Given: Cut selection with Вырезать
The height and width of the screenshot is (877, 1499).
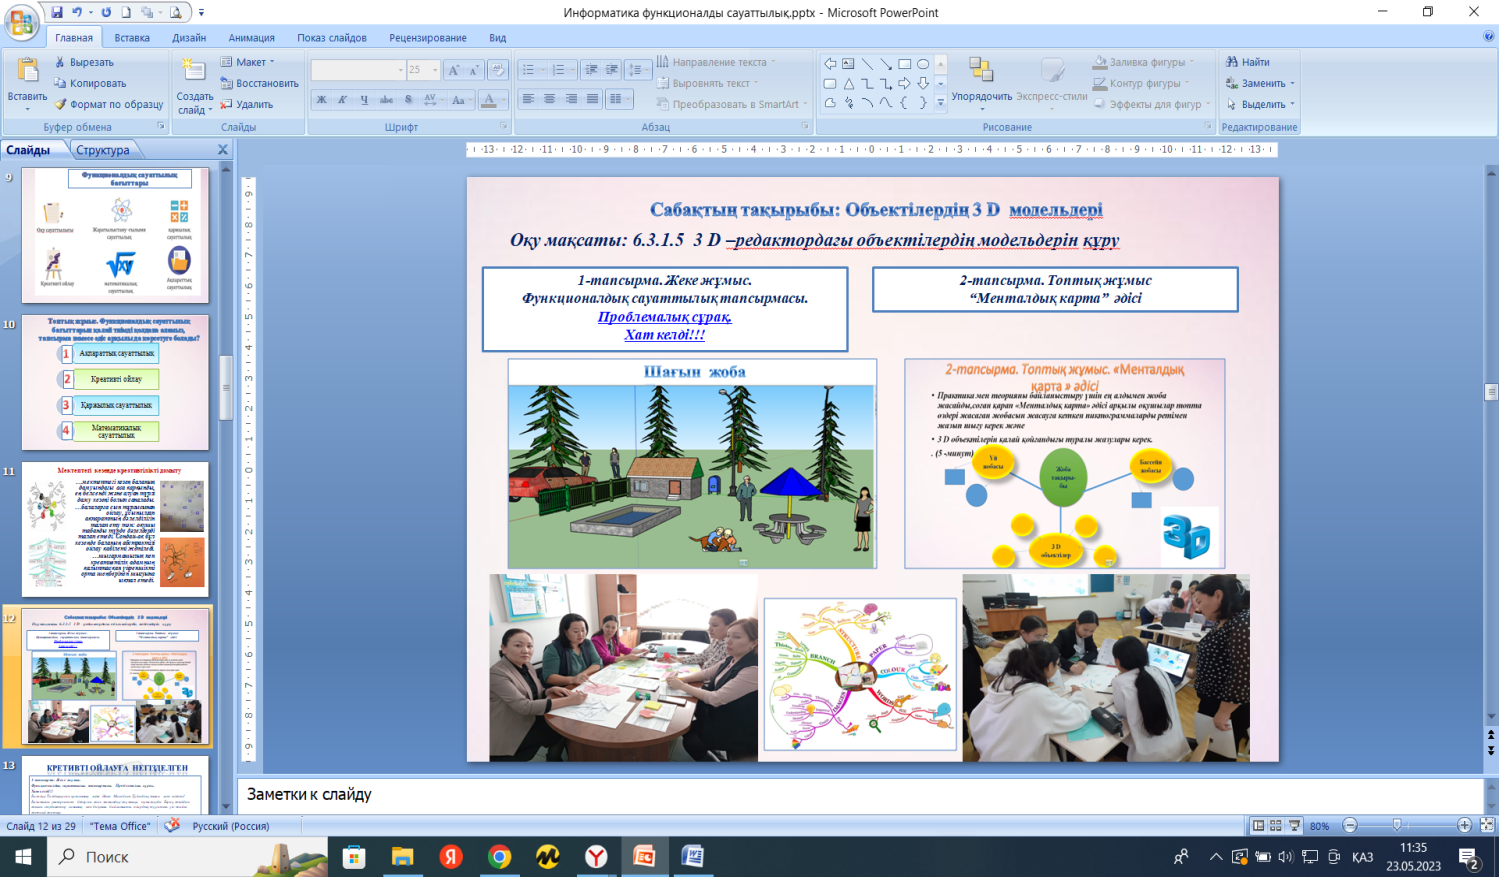Looking at the screenshot, I should click(83, 62).
